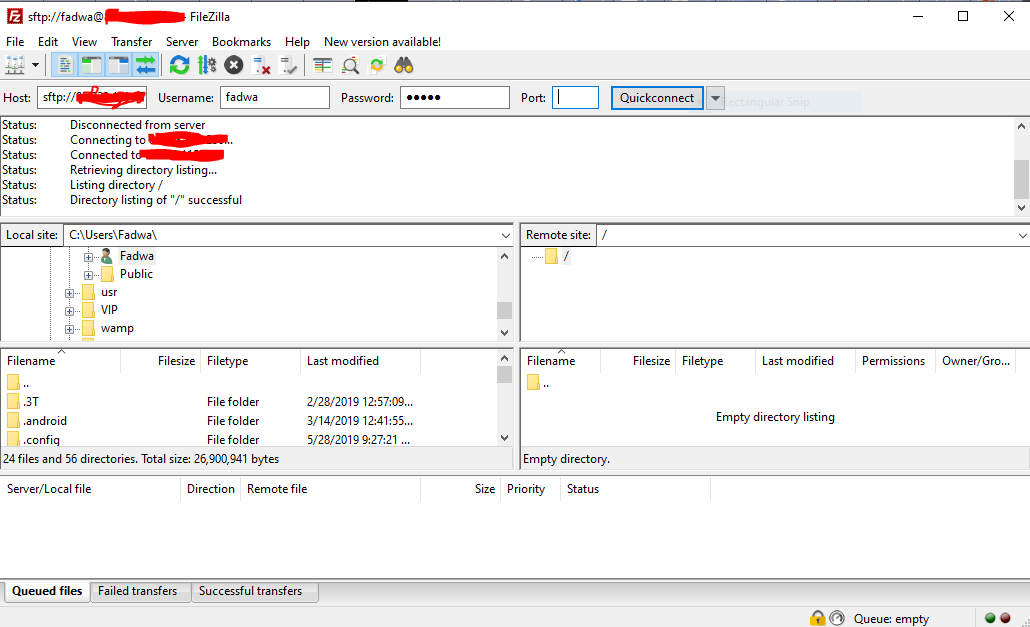Screen dimensions: 1030x627
Task: Switch to the Queued files tab
Action: coord(47,591)
